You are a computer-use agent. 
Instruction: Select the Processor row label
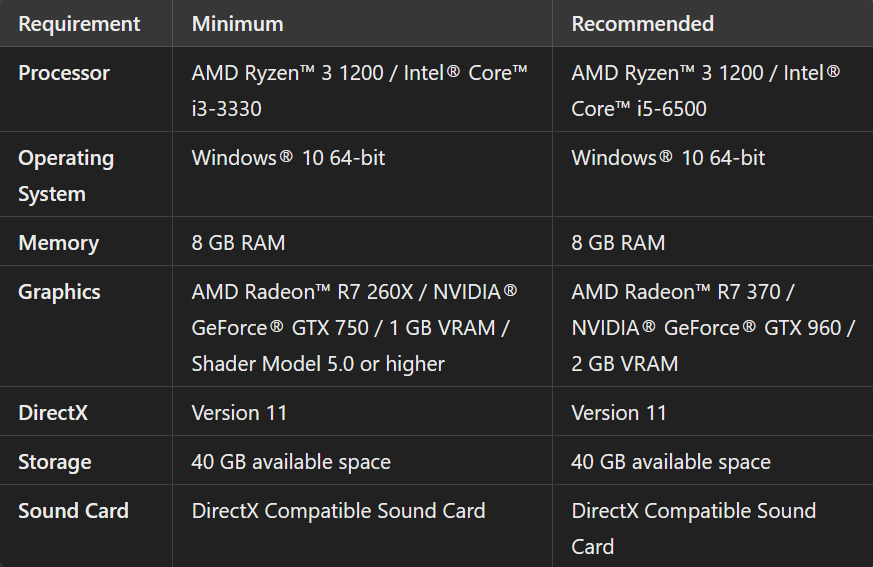point(64,73)
